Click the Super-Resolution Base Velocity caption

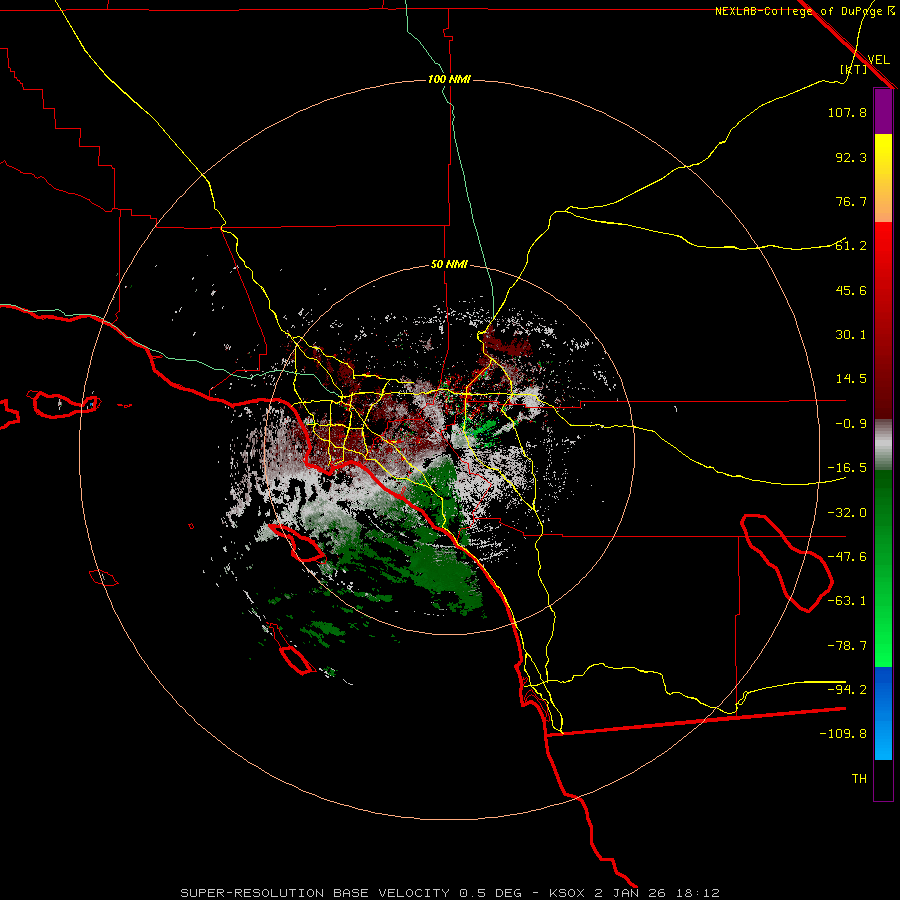(x=450, y=893)
